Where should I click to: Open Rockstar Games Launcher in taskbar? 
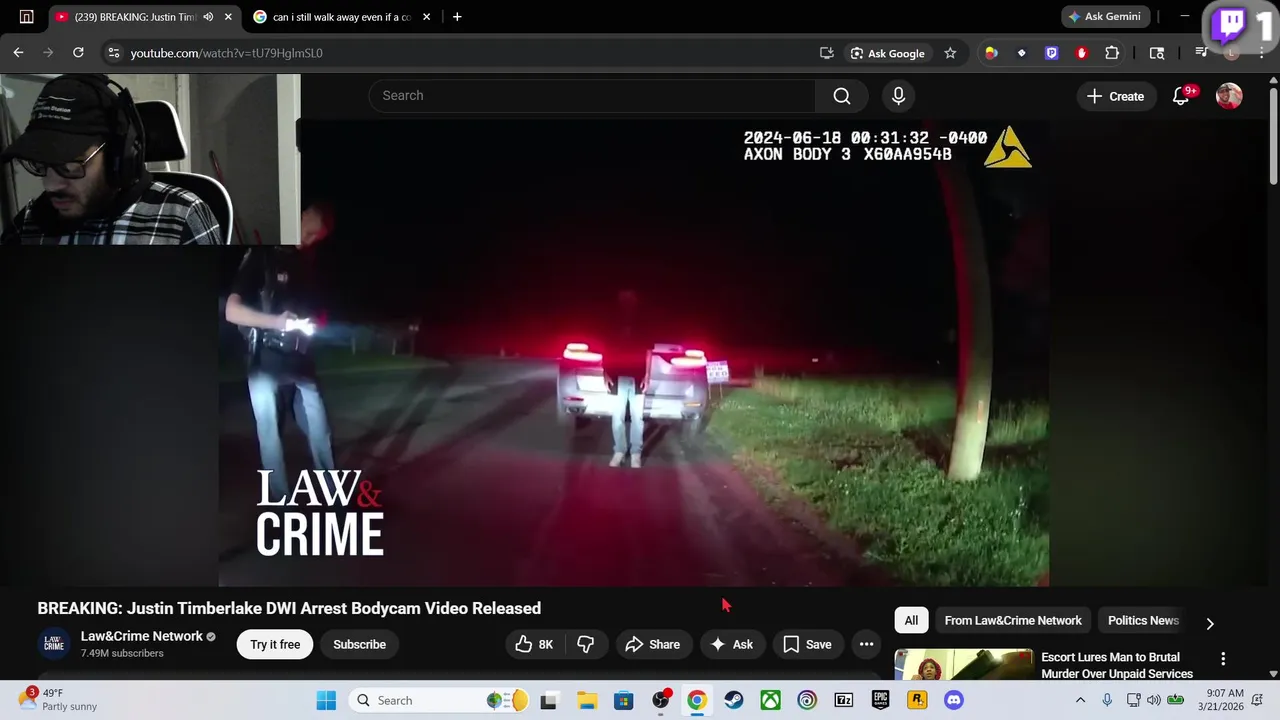click(x=917, y=701)
